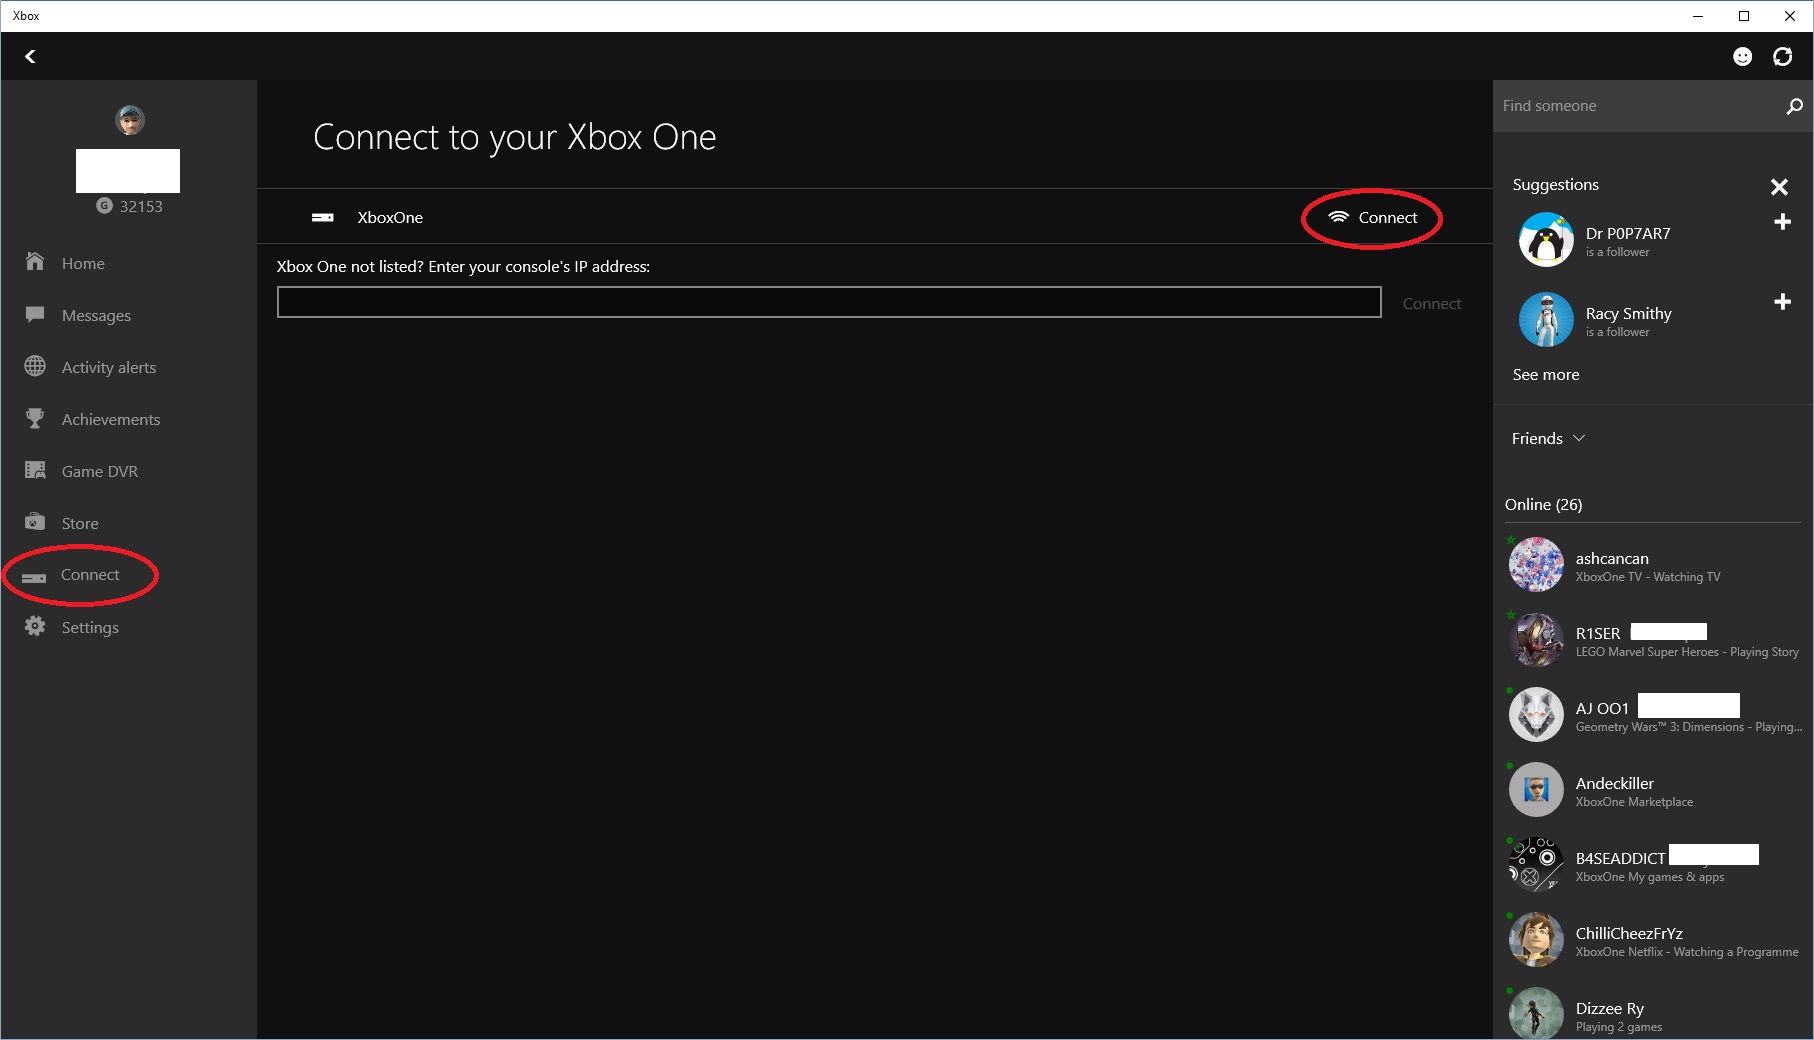Open the Settings gear icon
The image size is (1814, 1040).
pyautogui.click(x=35, y=626)
